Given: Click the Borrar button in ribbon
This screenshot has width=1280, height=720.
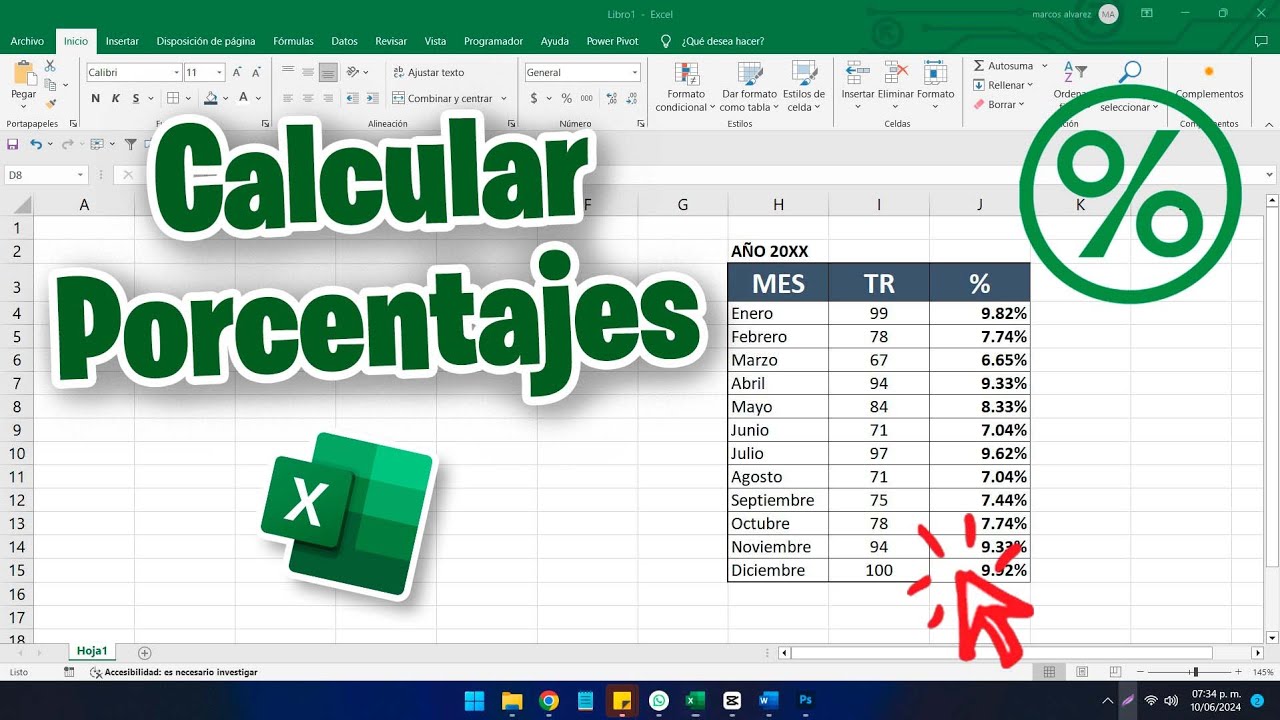Looking at the screenshot, I should click(x=999, y=104).
